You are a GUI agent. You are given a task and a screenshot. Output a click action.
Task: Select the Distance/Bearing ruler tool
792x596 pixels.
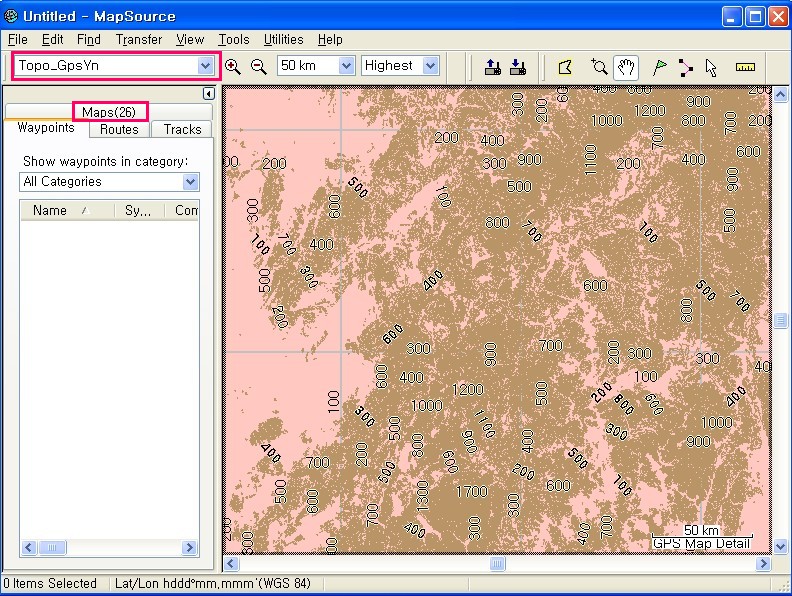tap(745, 67)
